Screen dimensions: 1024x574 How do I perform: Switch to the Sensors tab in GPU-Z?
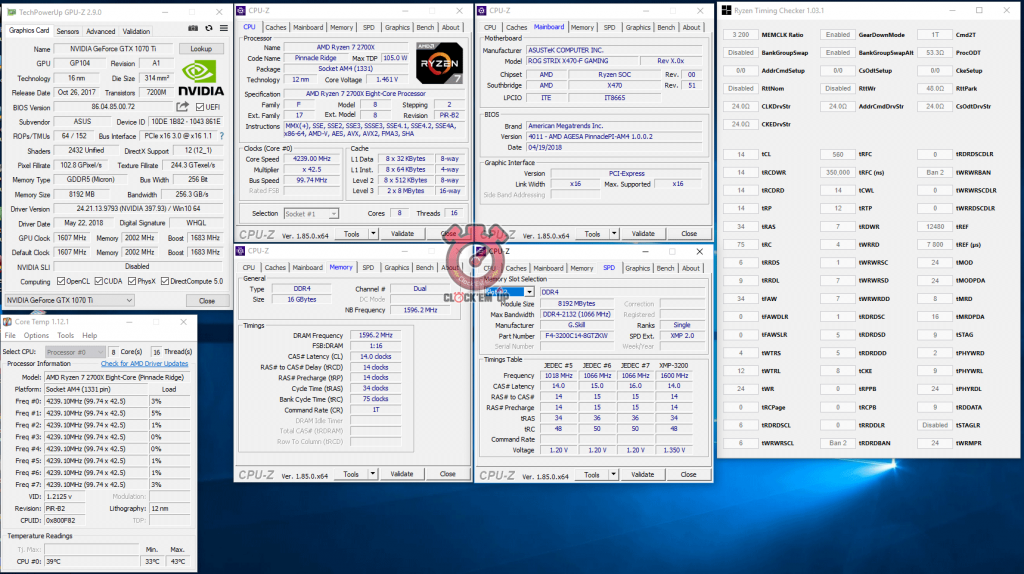pyautogui.click(x=67, y=31)
